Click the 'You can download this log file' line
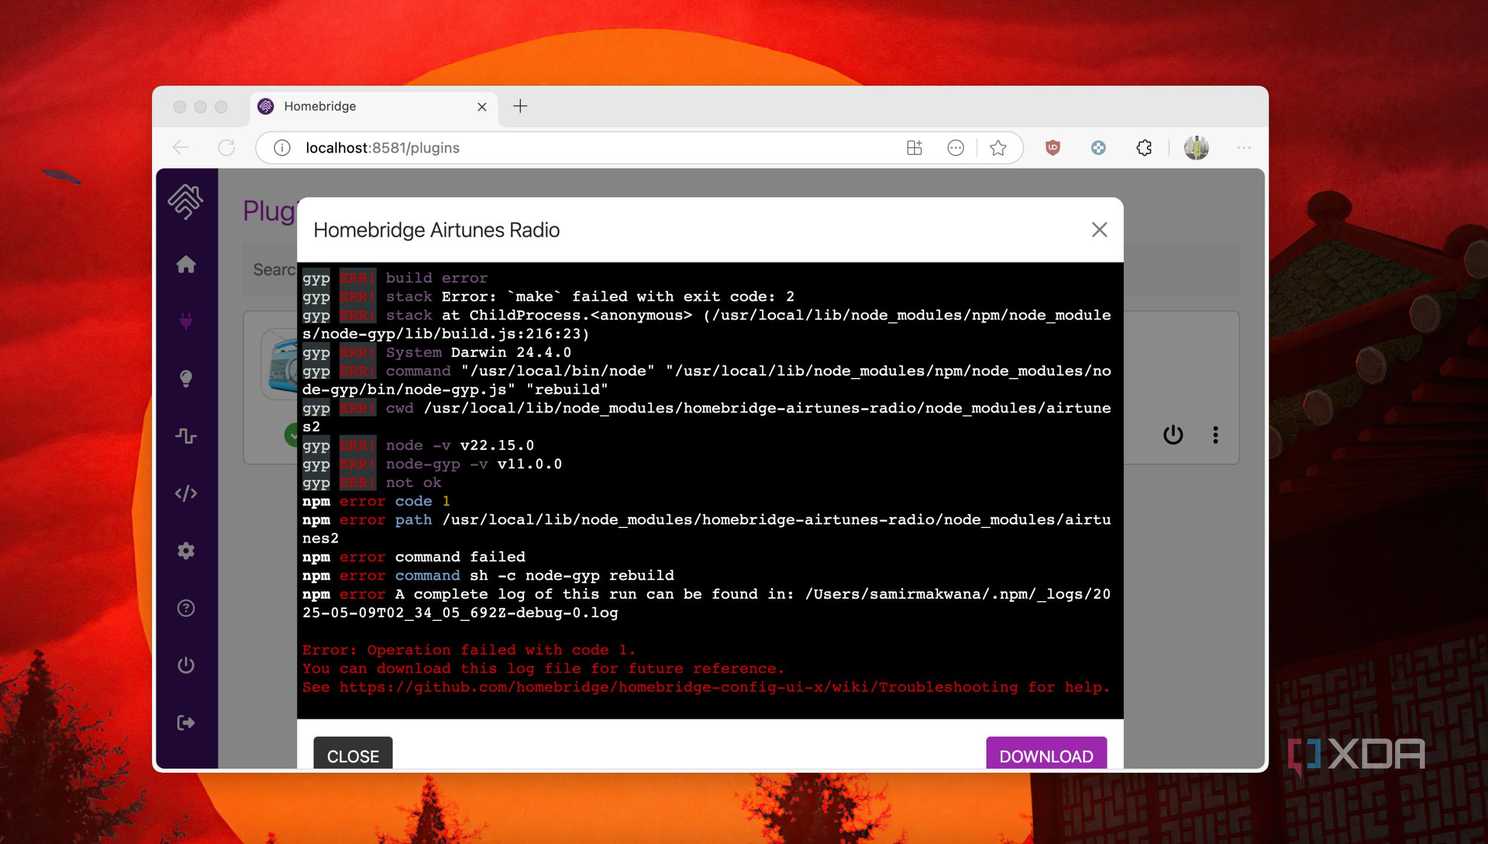Image resolution: width=1488 pixels, height=844 pixels. 543,668
